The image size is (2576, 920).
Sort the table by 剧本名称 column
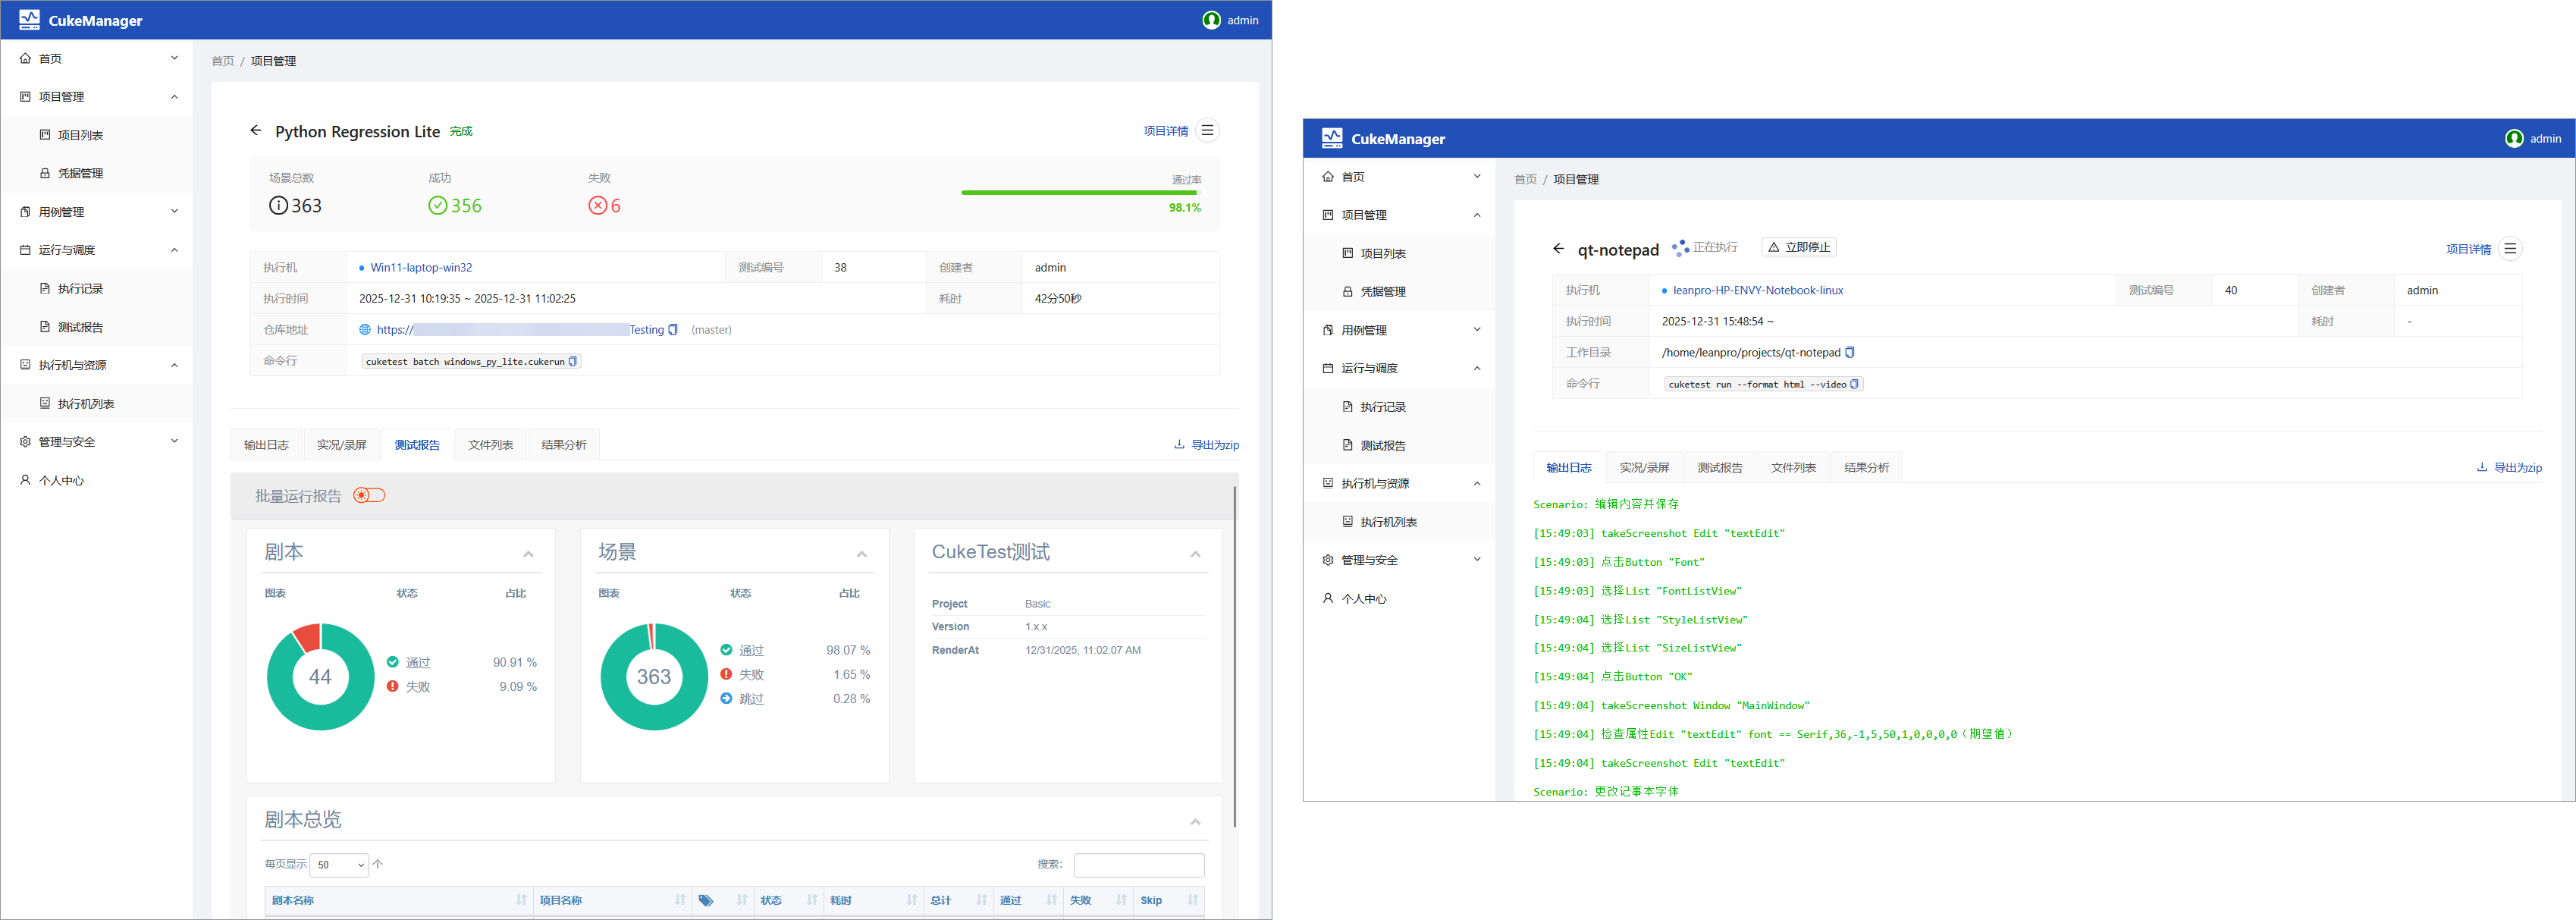point(399,900)
